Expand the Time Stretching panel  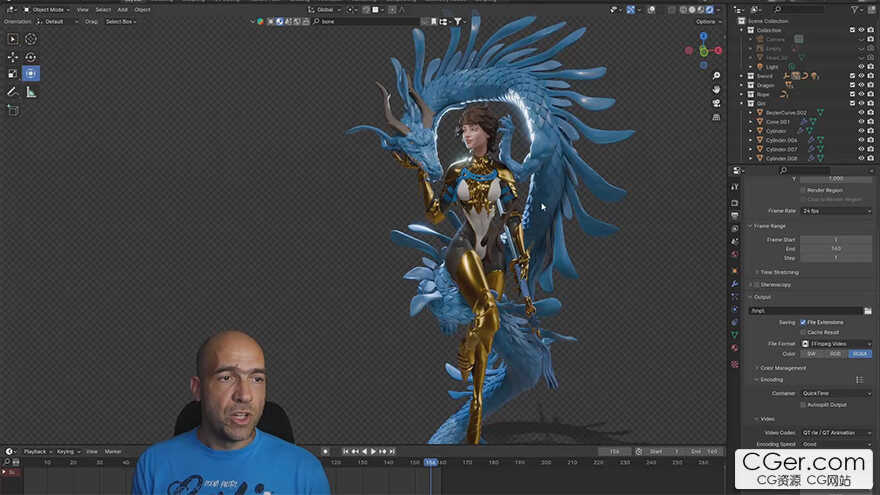777,272
